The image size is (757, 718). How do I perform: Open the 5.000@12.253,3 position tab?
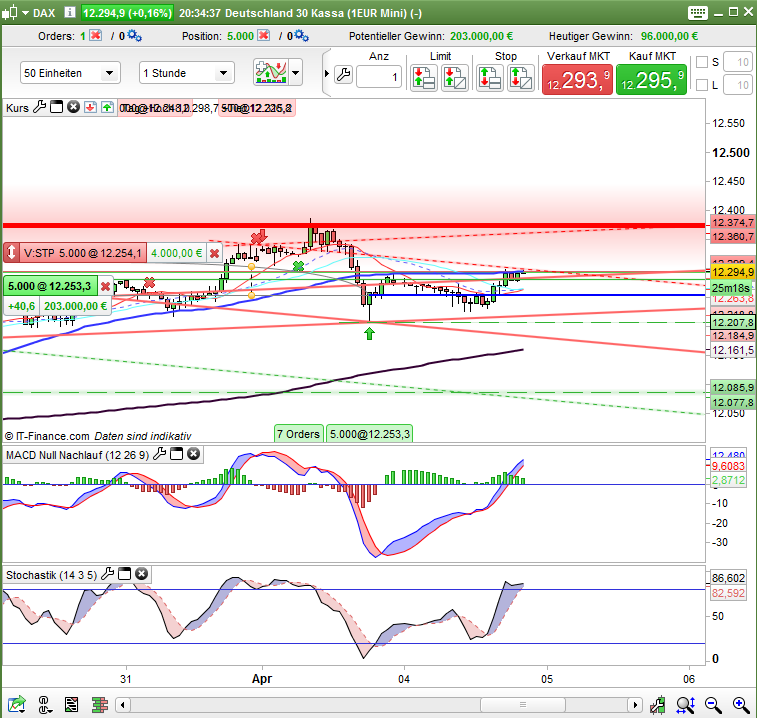[369, 434]
